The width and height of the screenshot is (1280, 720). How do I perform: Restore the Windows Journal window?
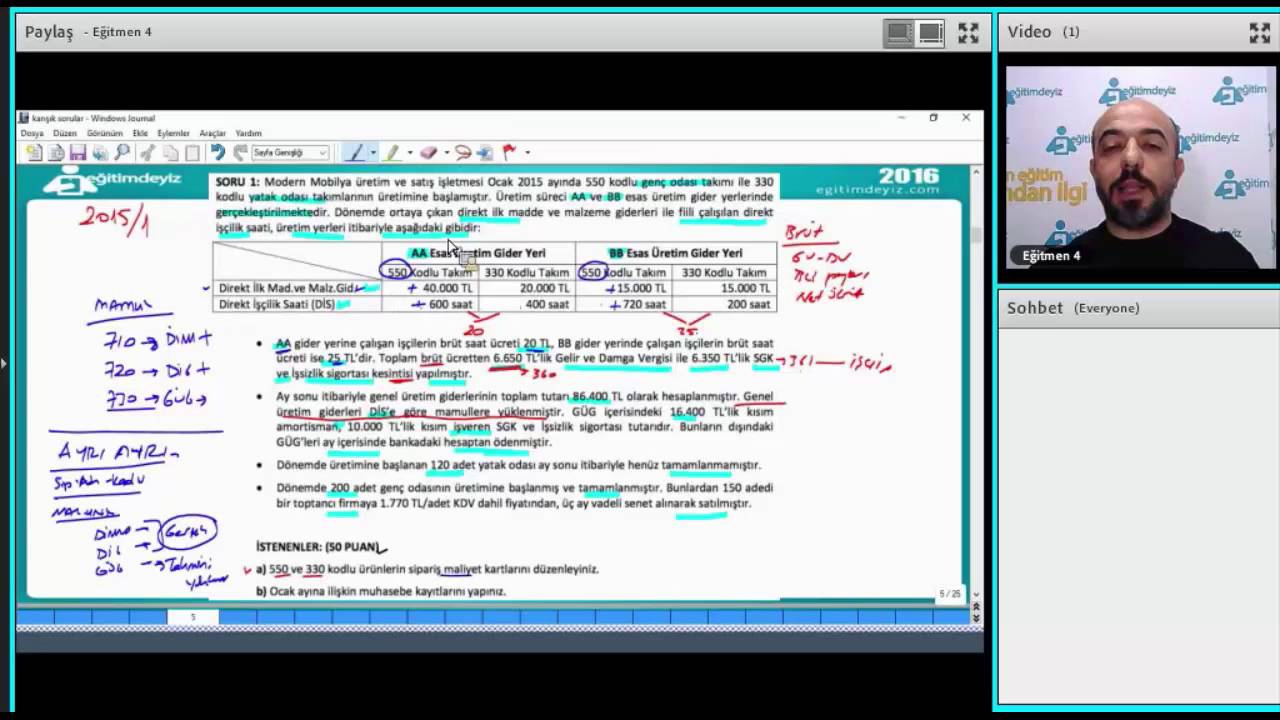[x=933, y=118]
